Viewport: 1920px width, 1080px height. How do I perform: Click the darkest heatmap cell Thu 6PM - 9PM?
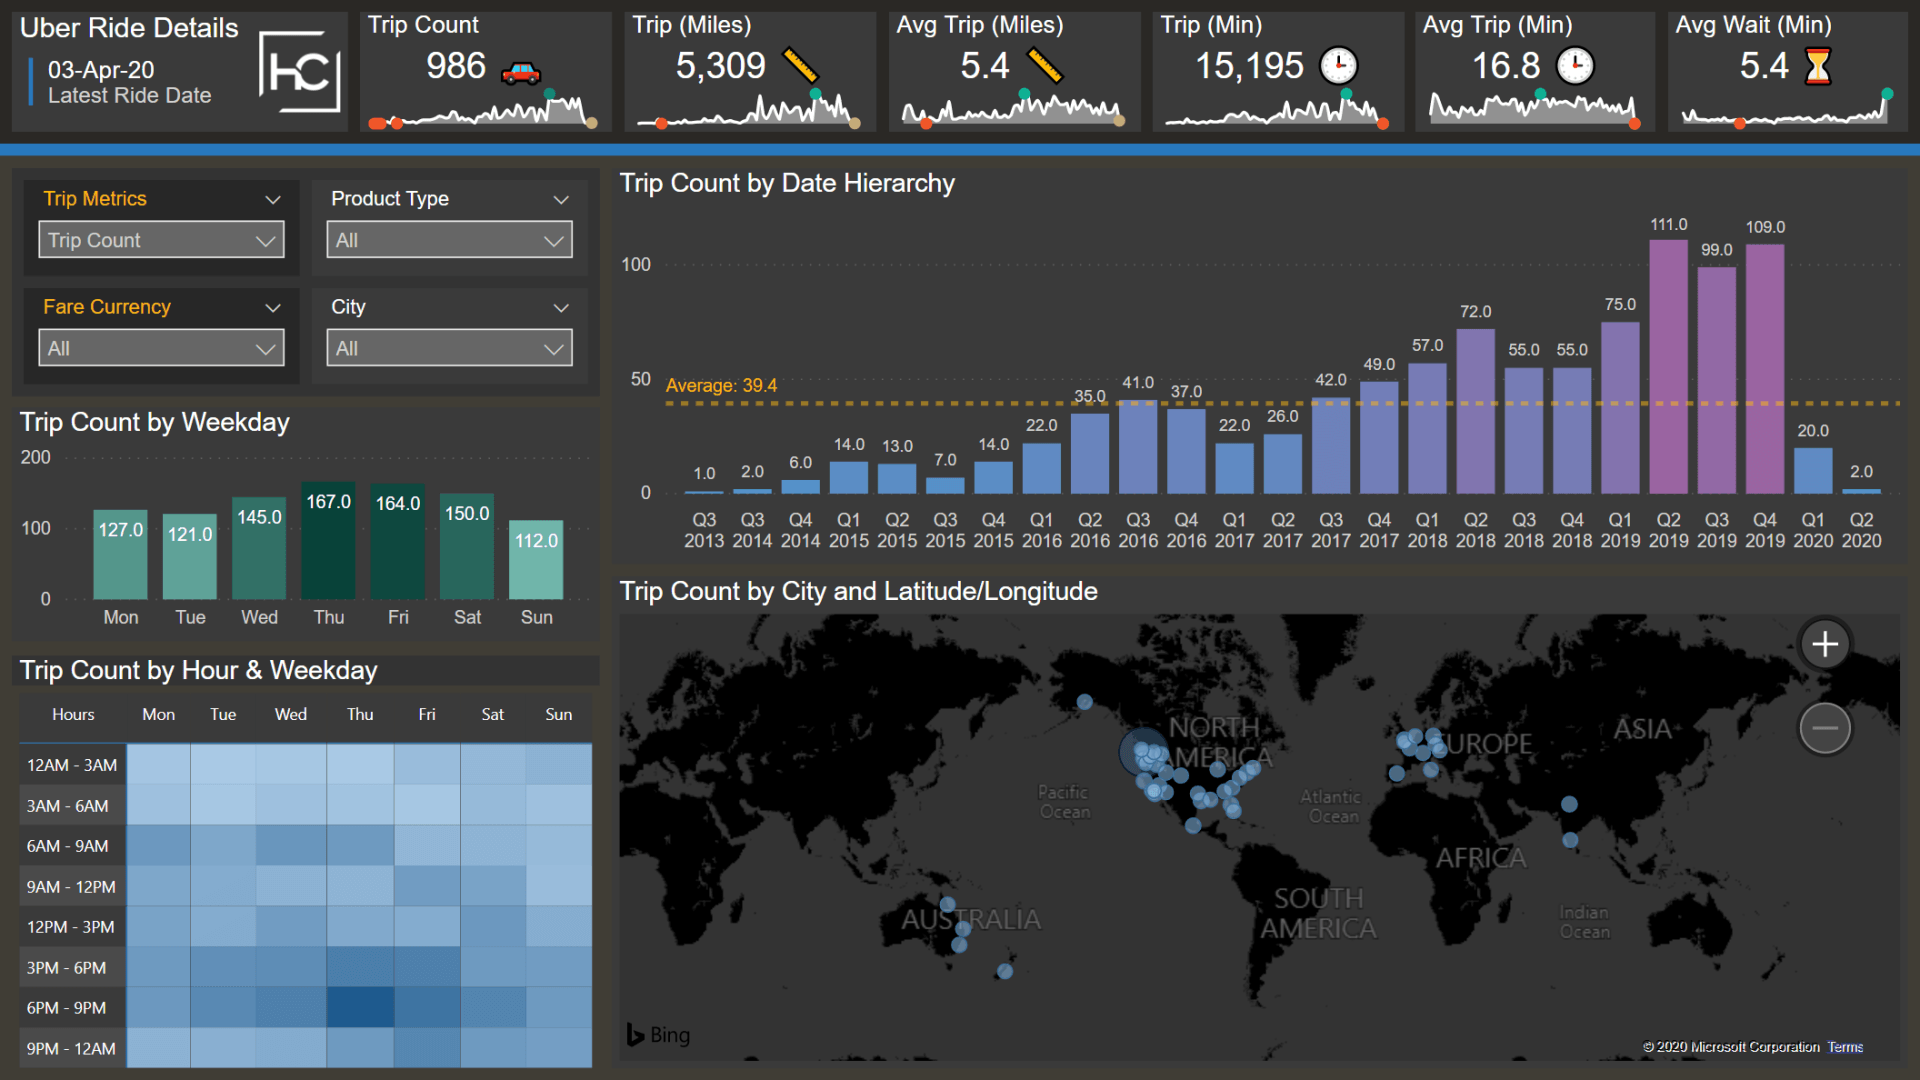pos(360,1007)
